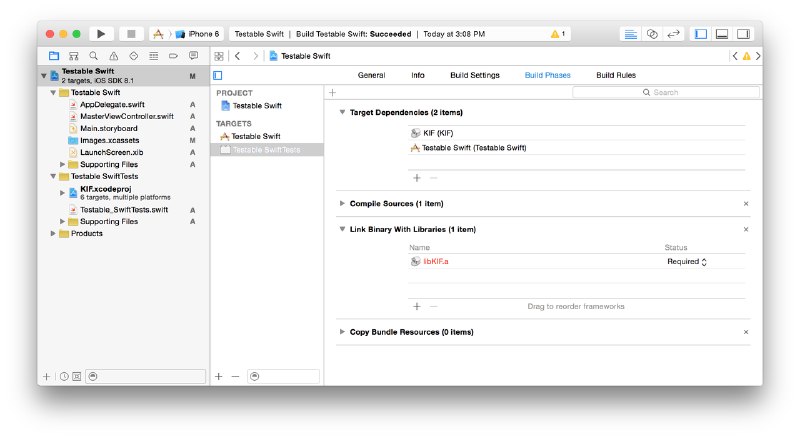Image resolution: width=800 pixels, height=439 pixels.
Task: Open the Issue navigator
Action: [113, 56]
